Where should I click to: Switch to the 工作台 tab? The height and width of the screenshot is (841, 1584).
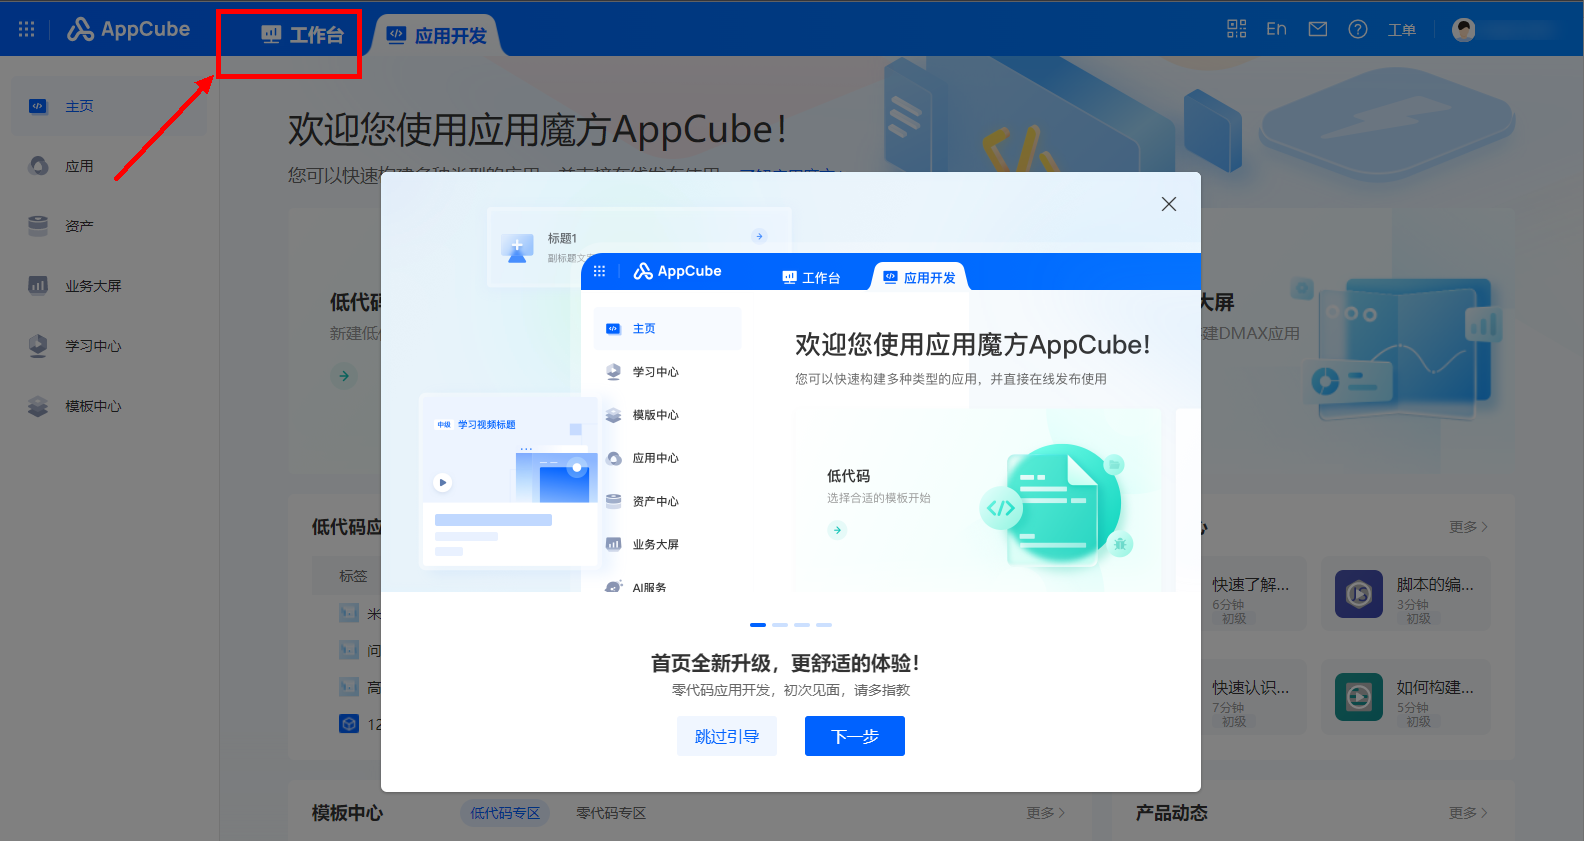click(x=302, y=35)
